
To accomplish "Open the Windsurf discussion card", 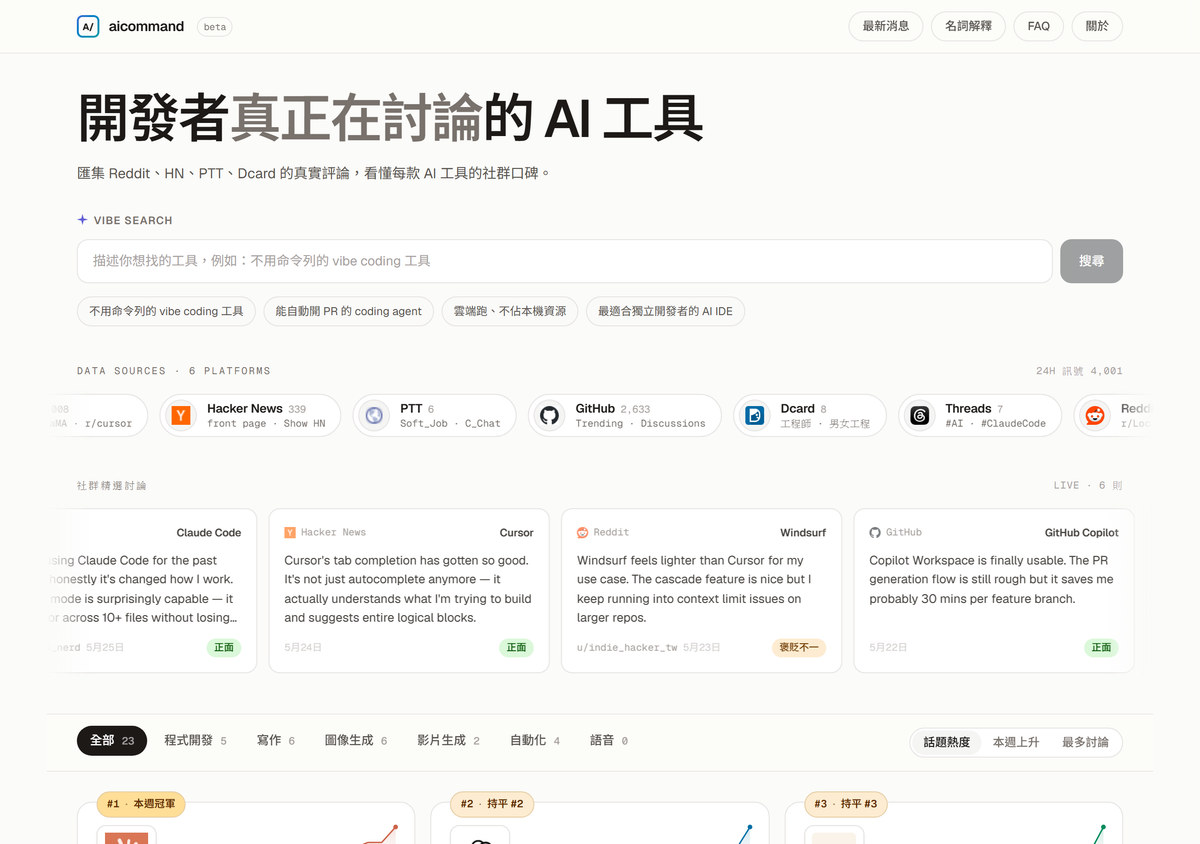I will [x=701, y=591].
